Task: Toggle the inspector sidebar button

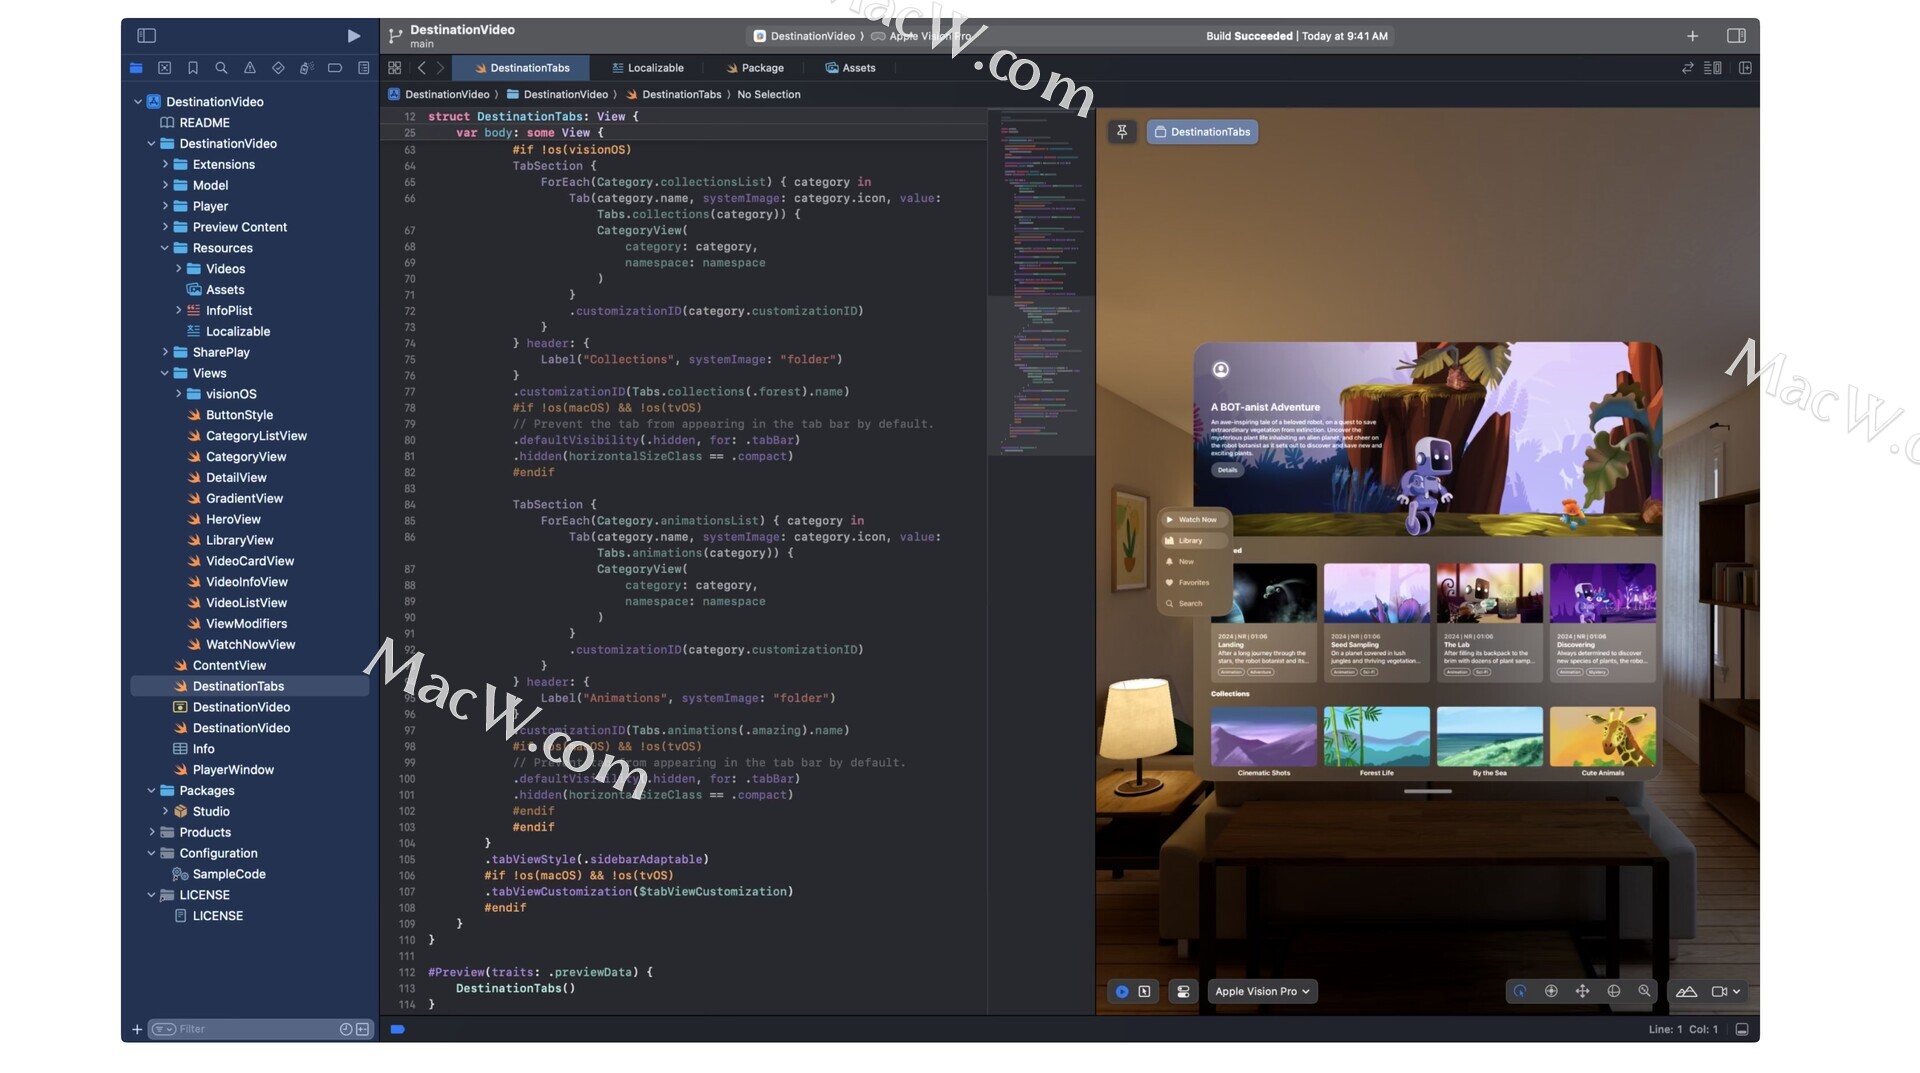Action: (1736, 35)
